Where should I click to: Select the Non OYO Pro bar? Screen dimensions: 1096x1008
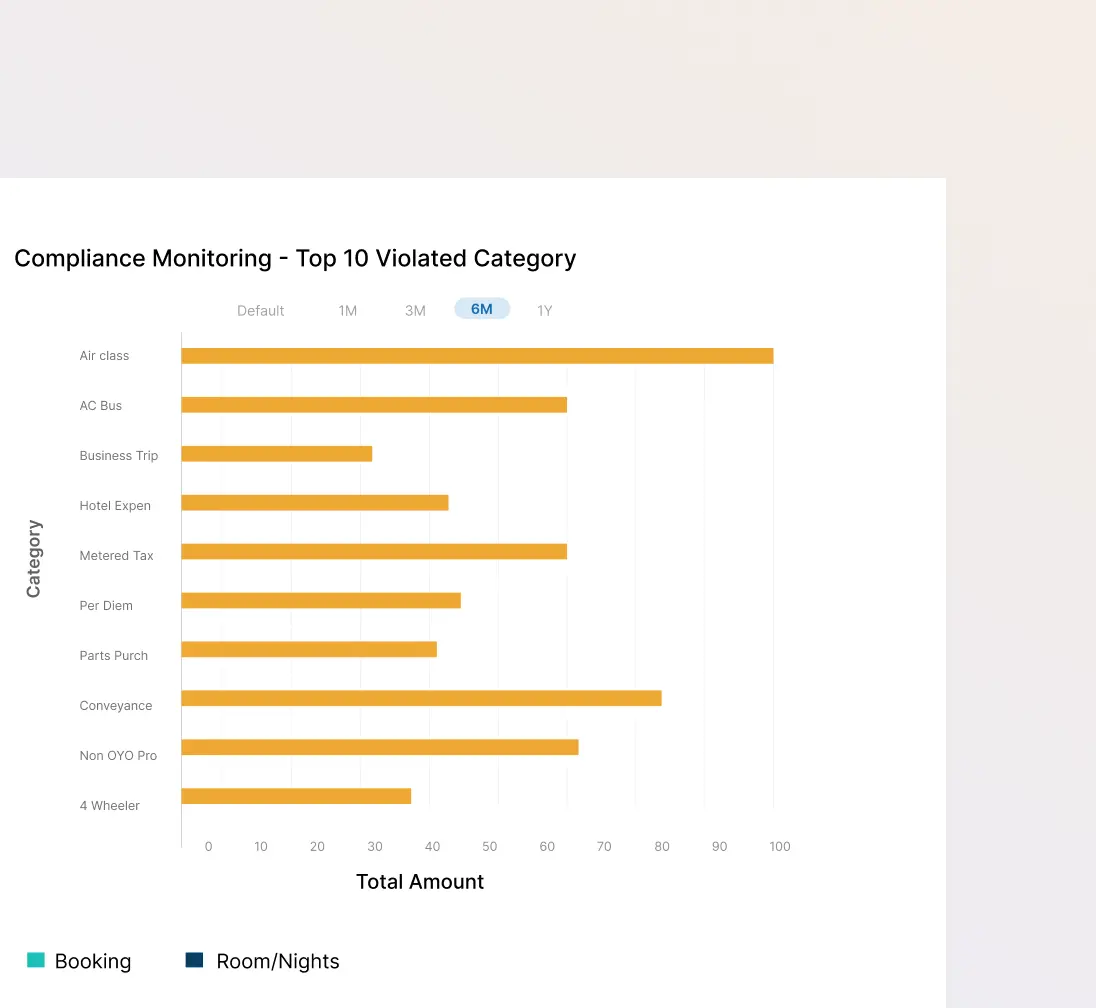coord(379,747)
